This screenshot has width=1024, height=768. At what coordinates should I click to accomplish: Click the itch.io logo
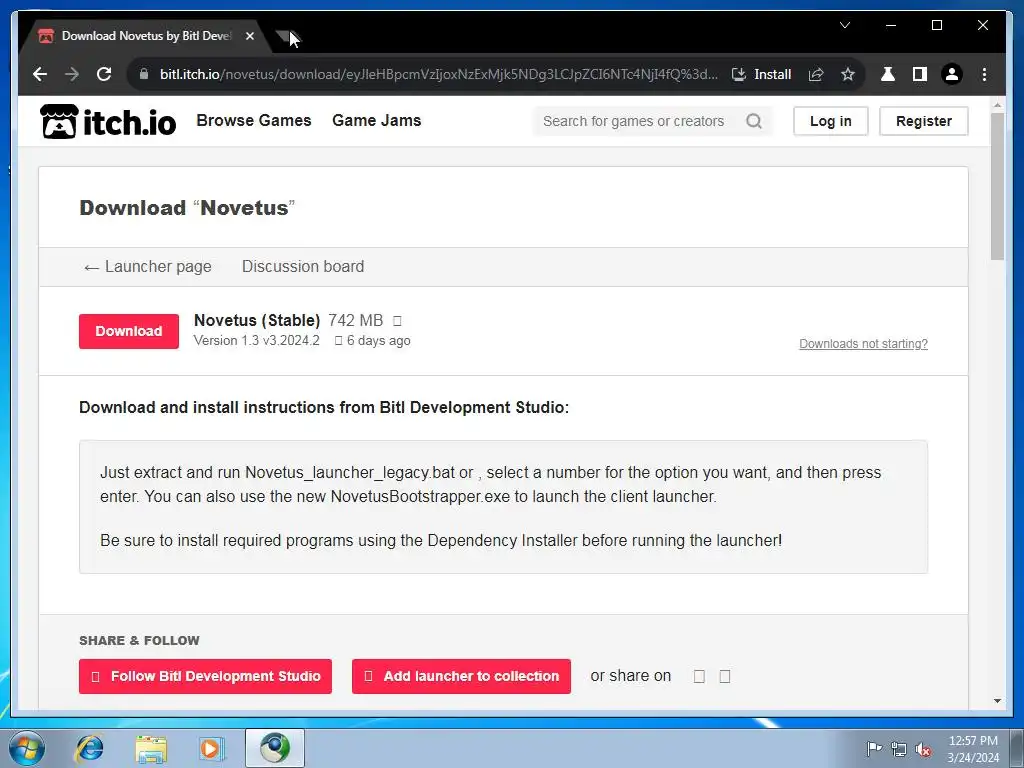[108, 121]
